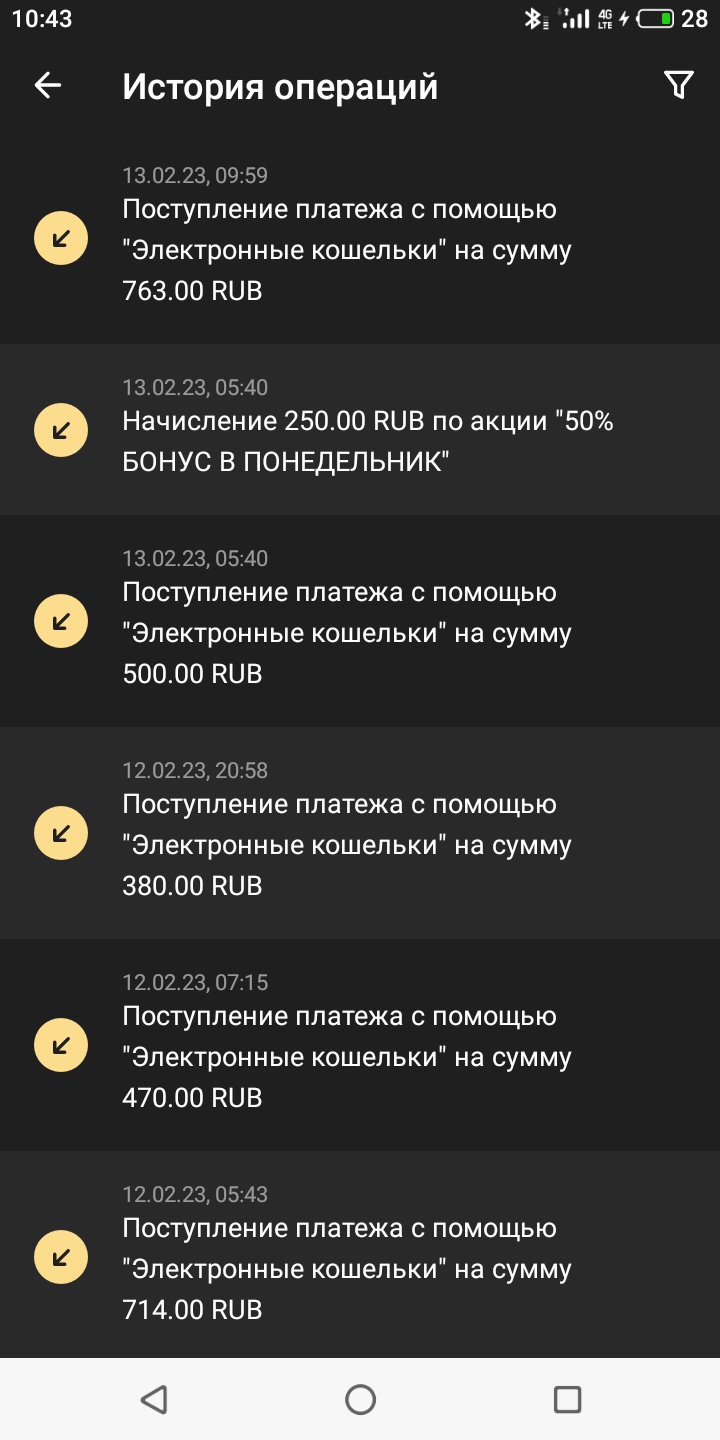Screen dimensions: 720x1440
Task: Tap incoming arrow icon for 380.00 RUB payment
Action: coord(61,833)
